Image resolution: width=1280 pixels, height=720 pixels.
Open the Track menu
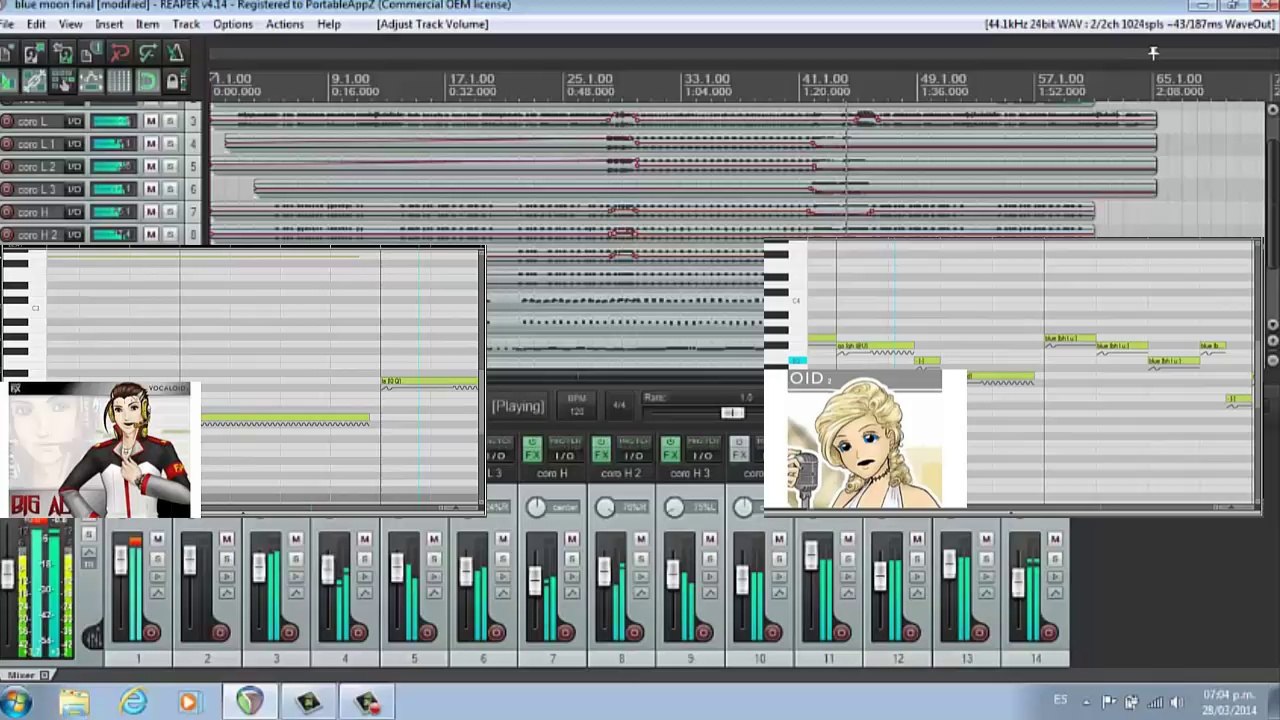[x=186, y=24]
